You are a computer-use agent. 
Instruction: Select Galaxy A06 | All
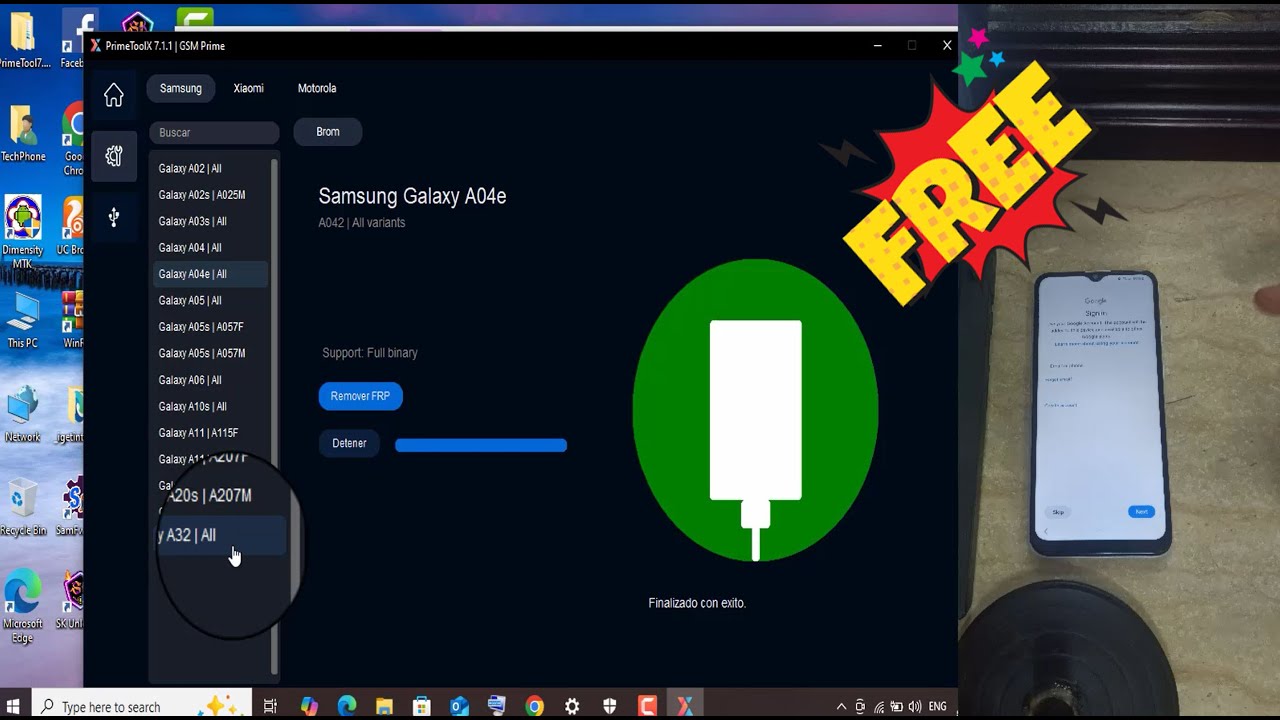210,380
